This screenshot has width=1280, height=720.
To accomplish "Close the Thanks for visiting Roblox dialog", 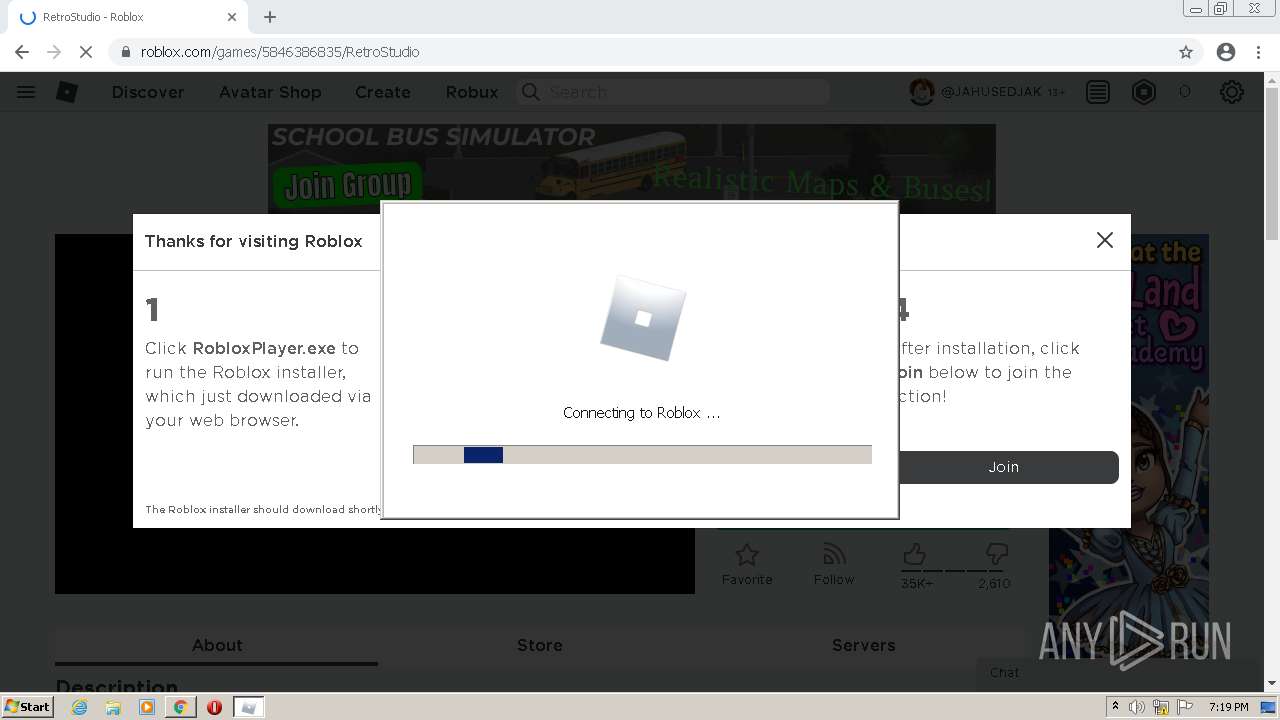I will click(1105, 240).
